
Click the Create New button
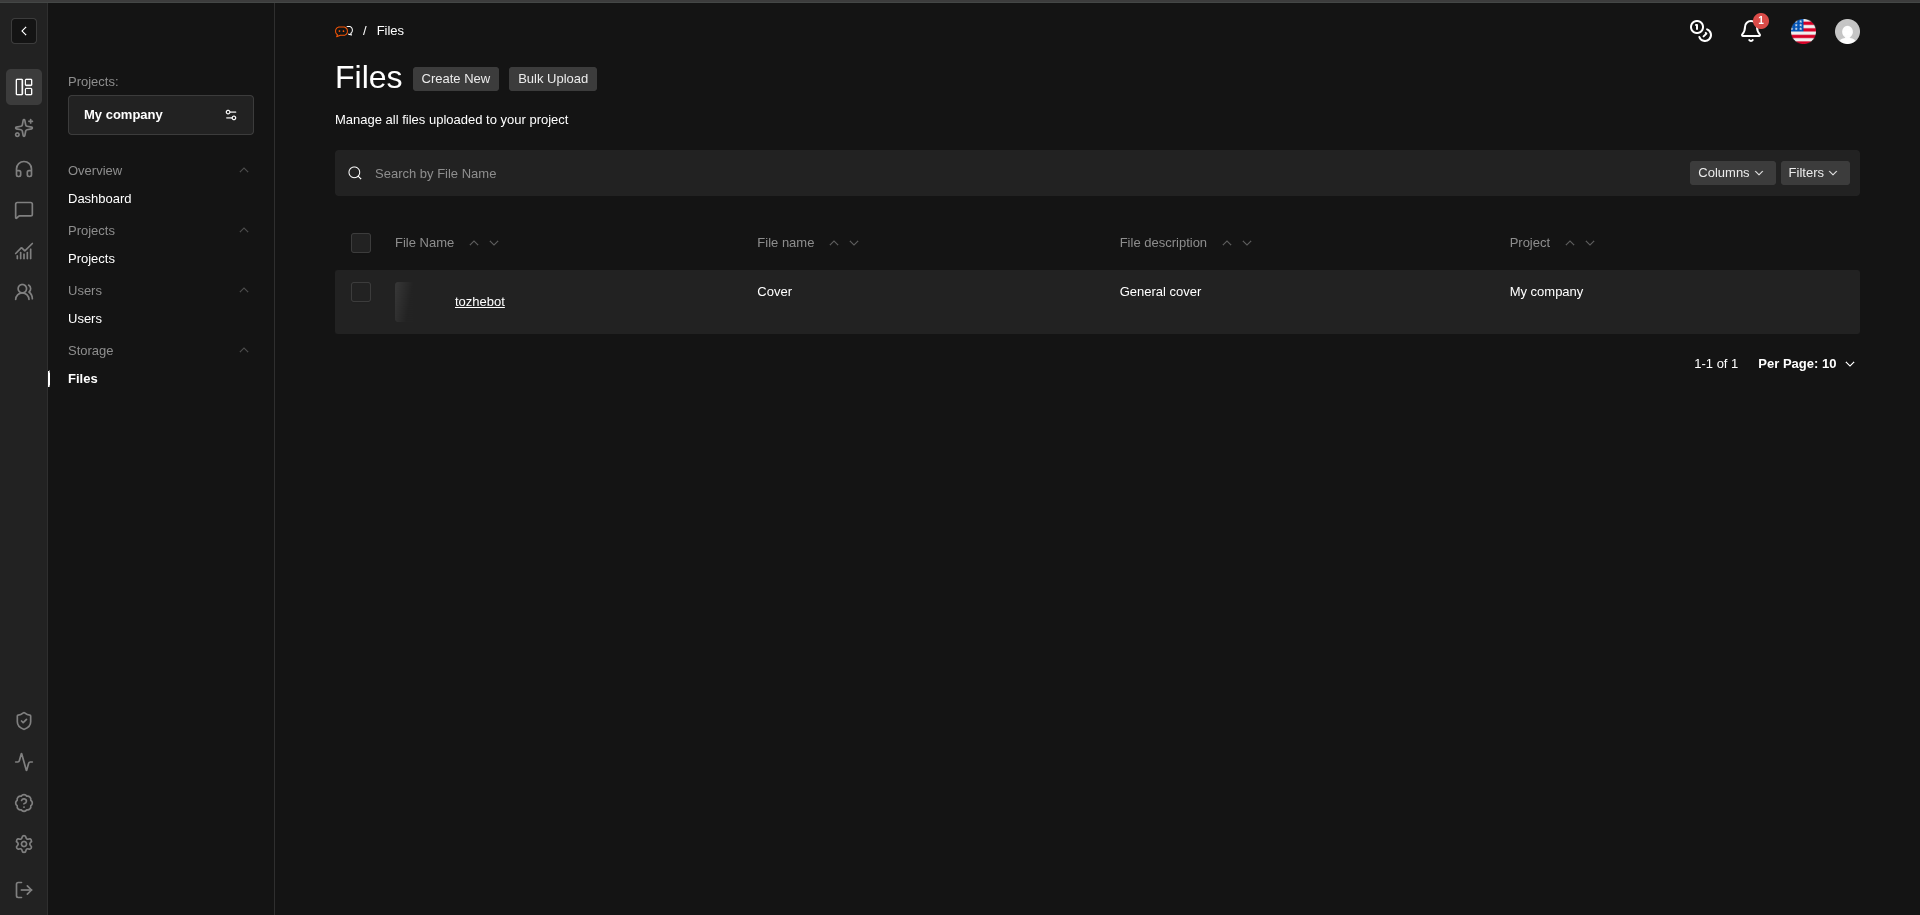click(x=456, y=79)
